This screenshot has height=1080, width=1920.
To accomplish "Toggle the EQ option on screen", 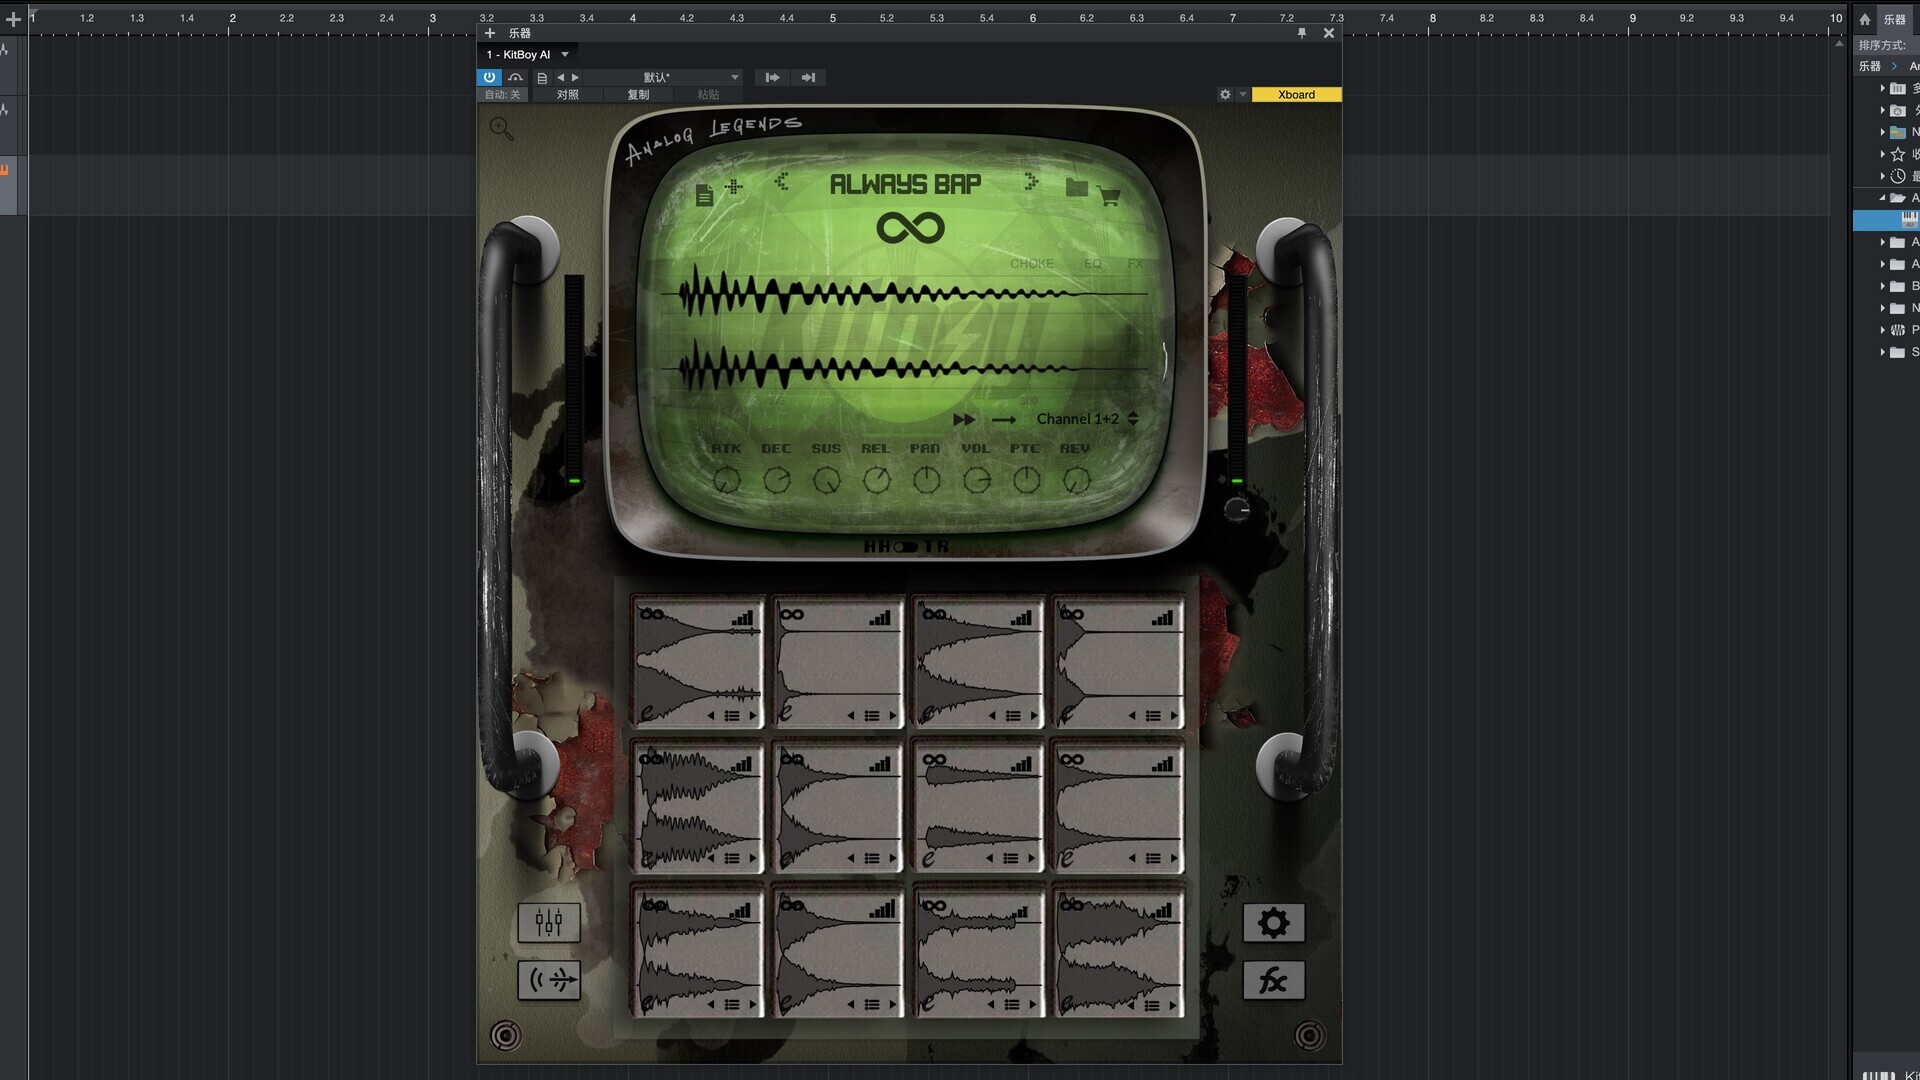I will tap(1093, 264).
